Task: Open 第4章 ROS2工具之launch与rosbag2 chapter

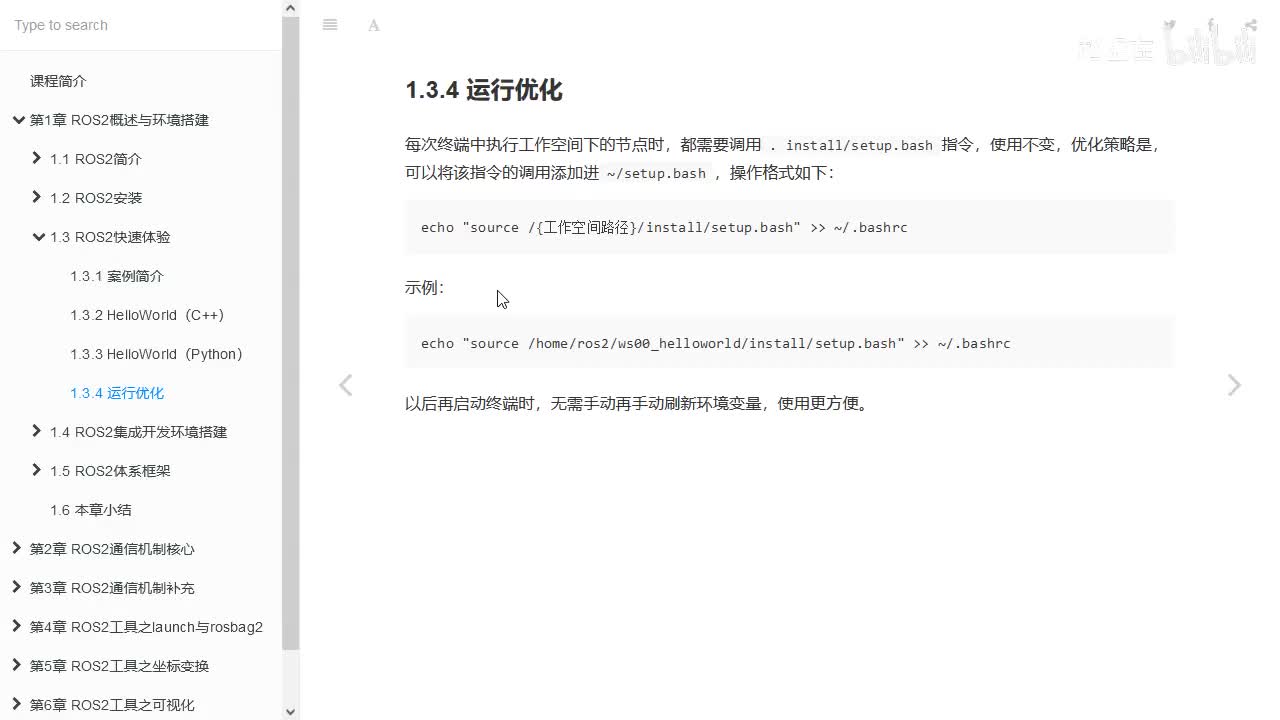Action: (146, 627)
